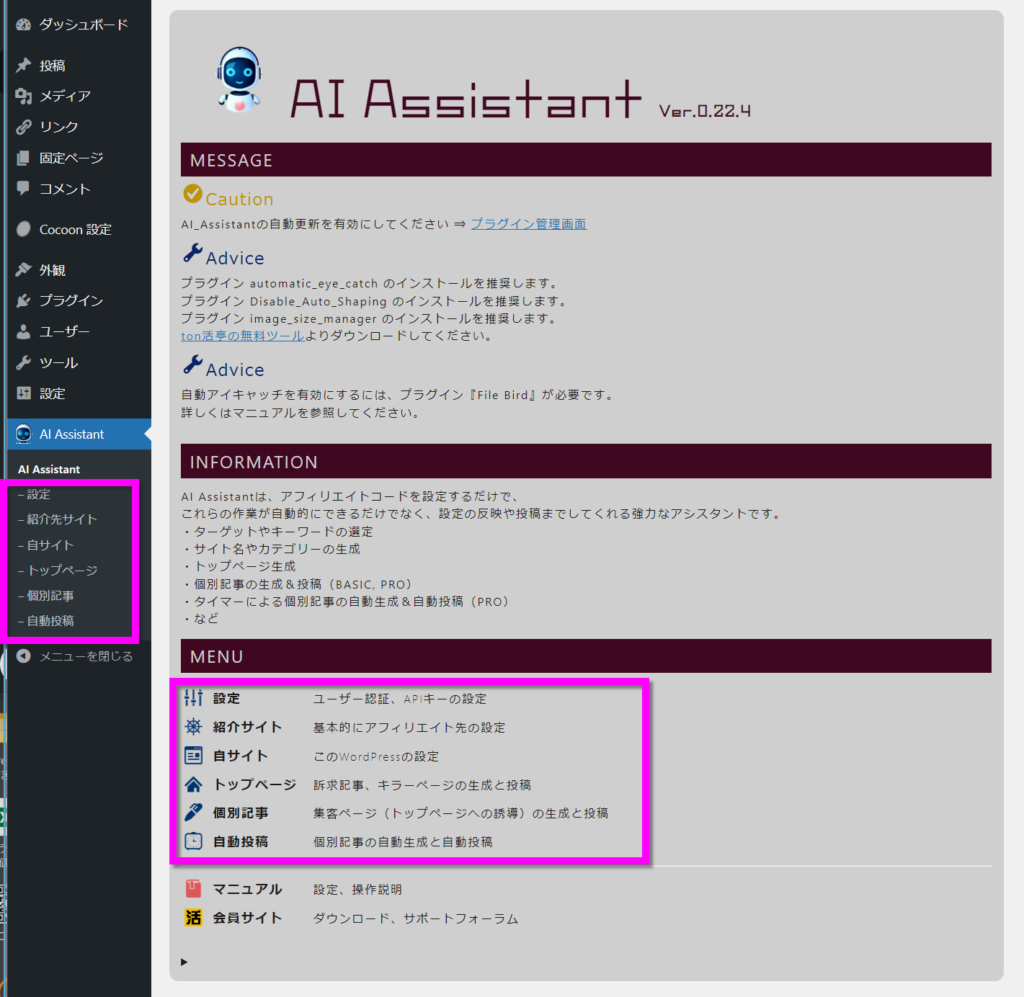
Task: Click the 自サイト page icon
Action: 194,756
